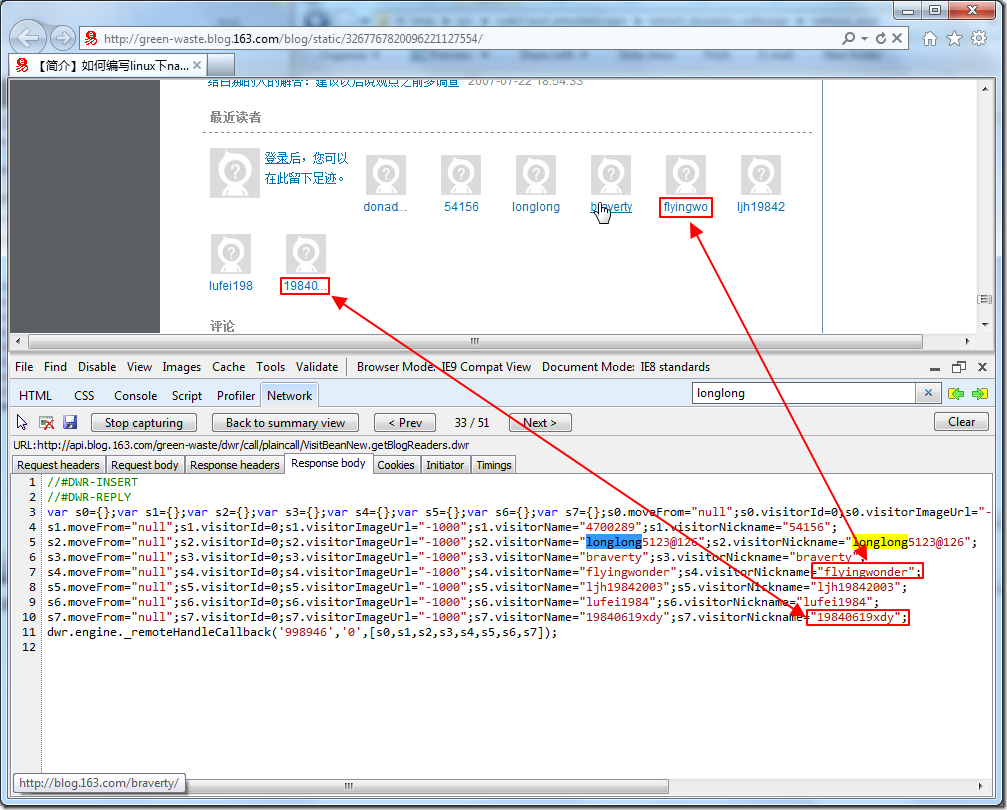Open the Find menu
The image size is (1007, 810).
55,367
